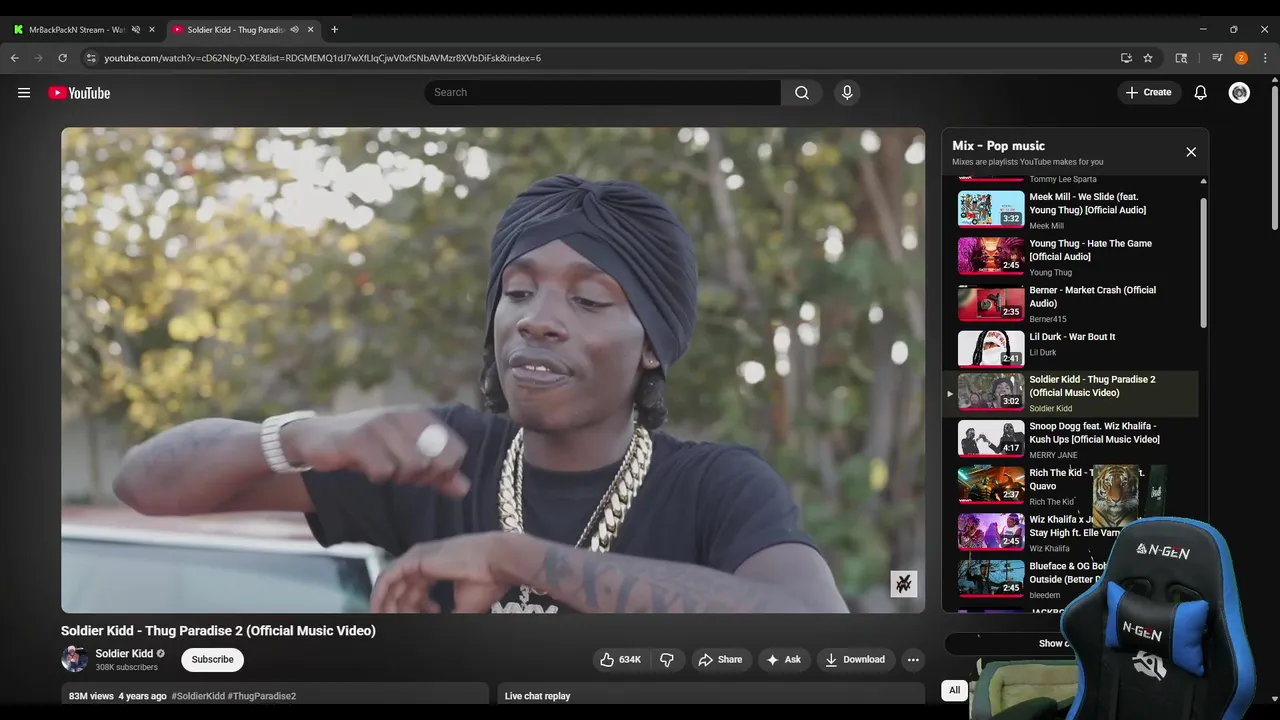Viewport: 1280px width, 720px height.
Task: Play Meek Mill - We Slide from playlist
Action: click(1070, 210)
